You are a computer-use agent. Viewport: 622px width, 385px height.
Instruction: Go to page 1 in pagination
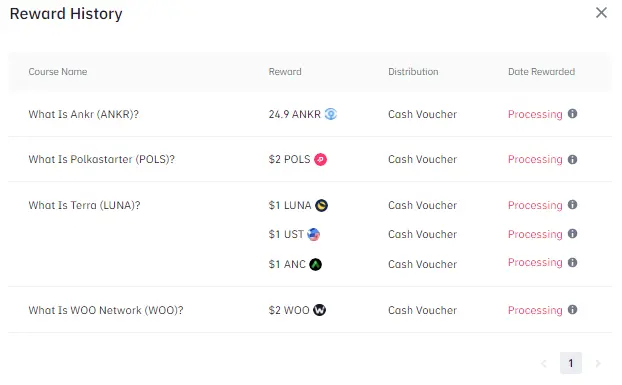(571, 363)
